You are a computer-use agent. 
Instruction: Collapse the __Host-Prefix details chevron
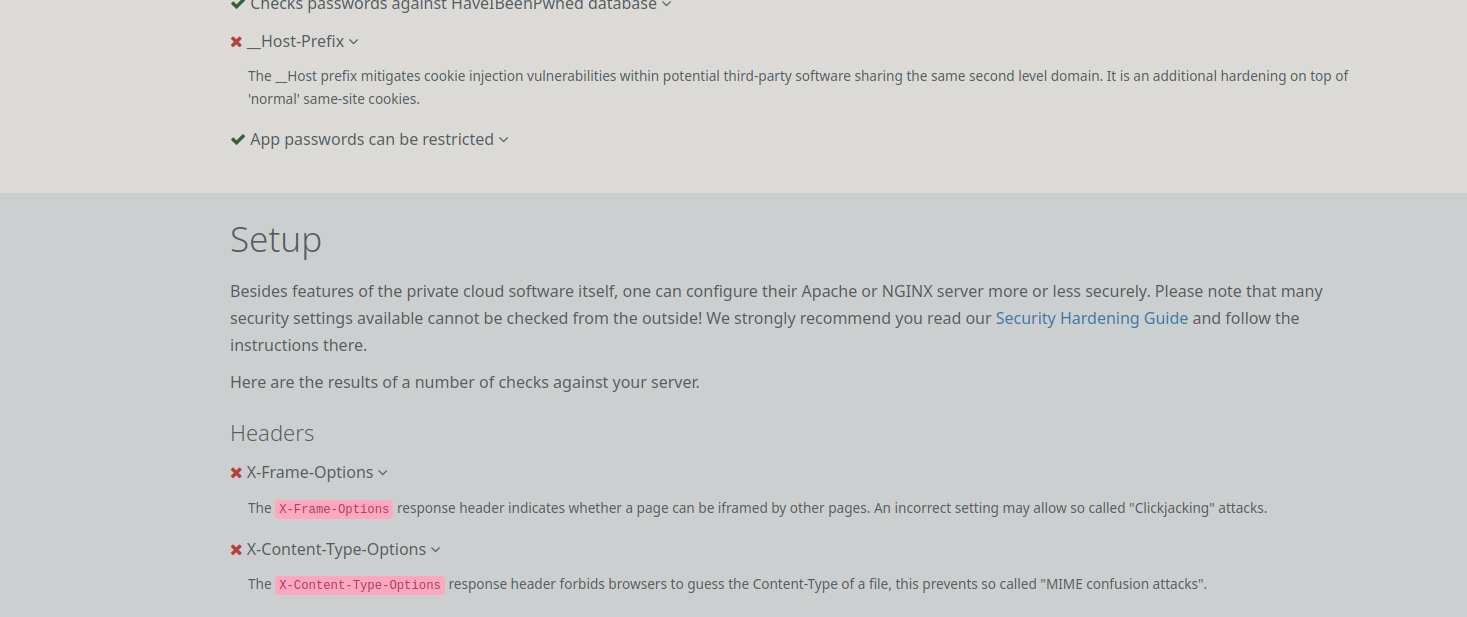coord(354,42)
